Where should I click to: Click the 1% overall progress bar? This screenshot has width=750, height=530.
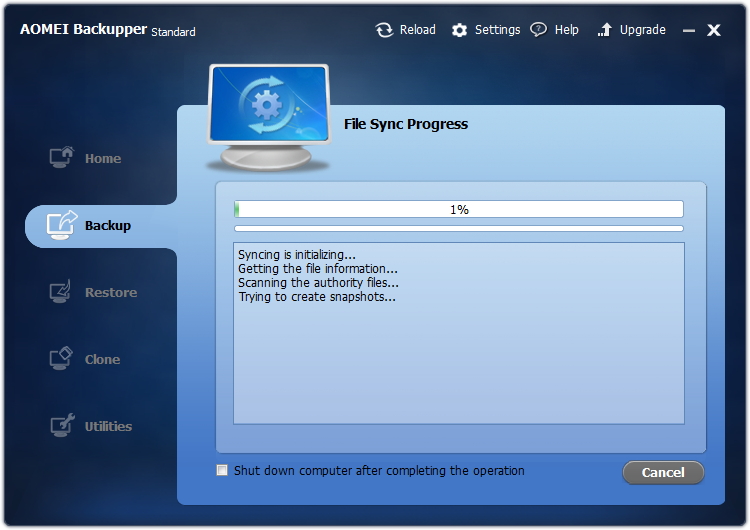(459, 209)
